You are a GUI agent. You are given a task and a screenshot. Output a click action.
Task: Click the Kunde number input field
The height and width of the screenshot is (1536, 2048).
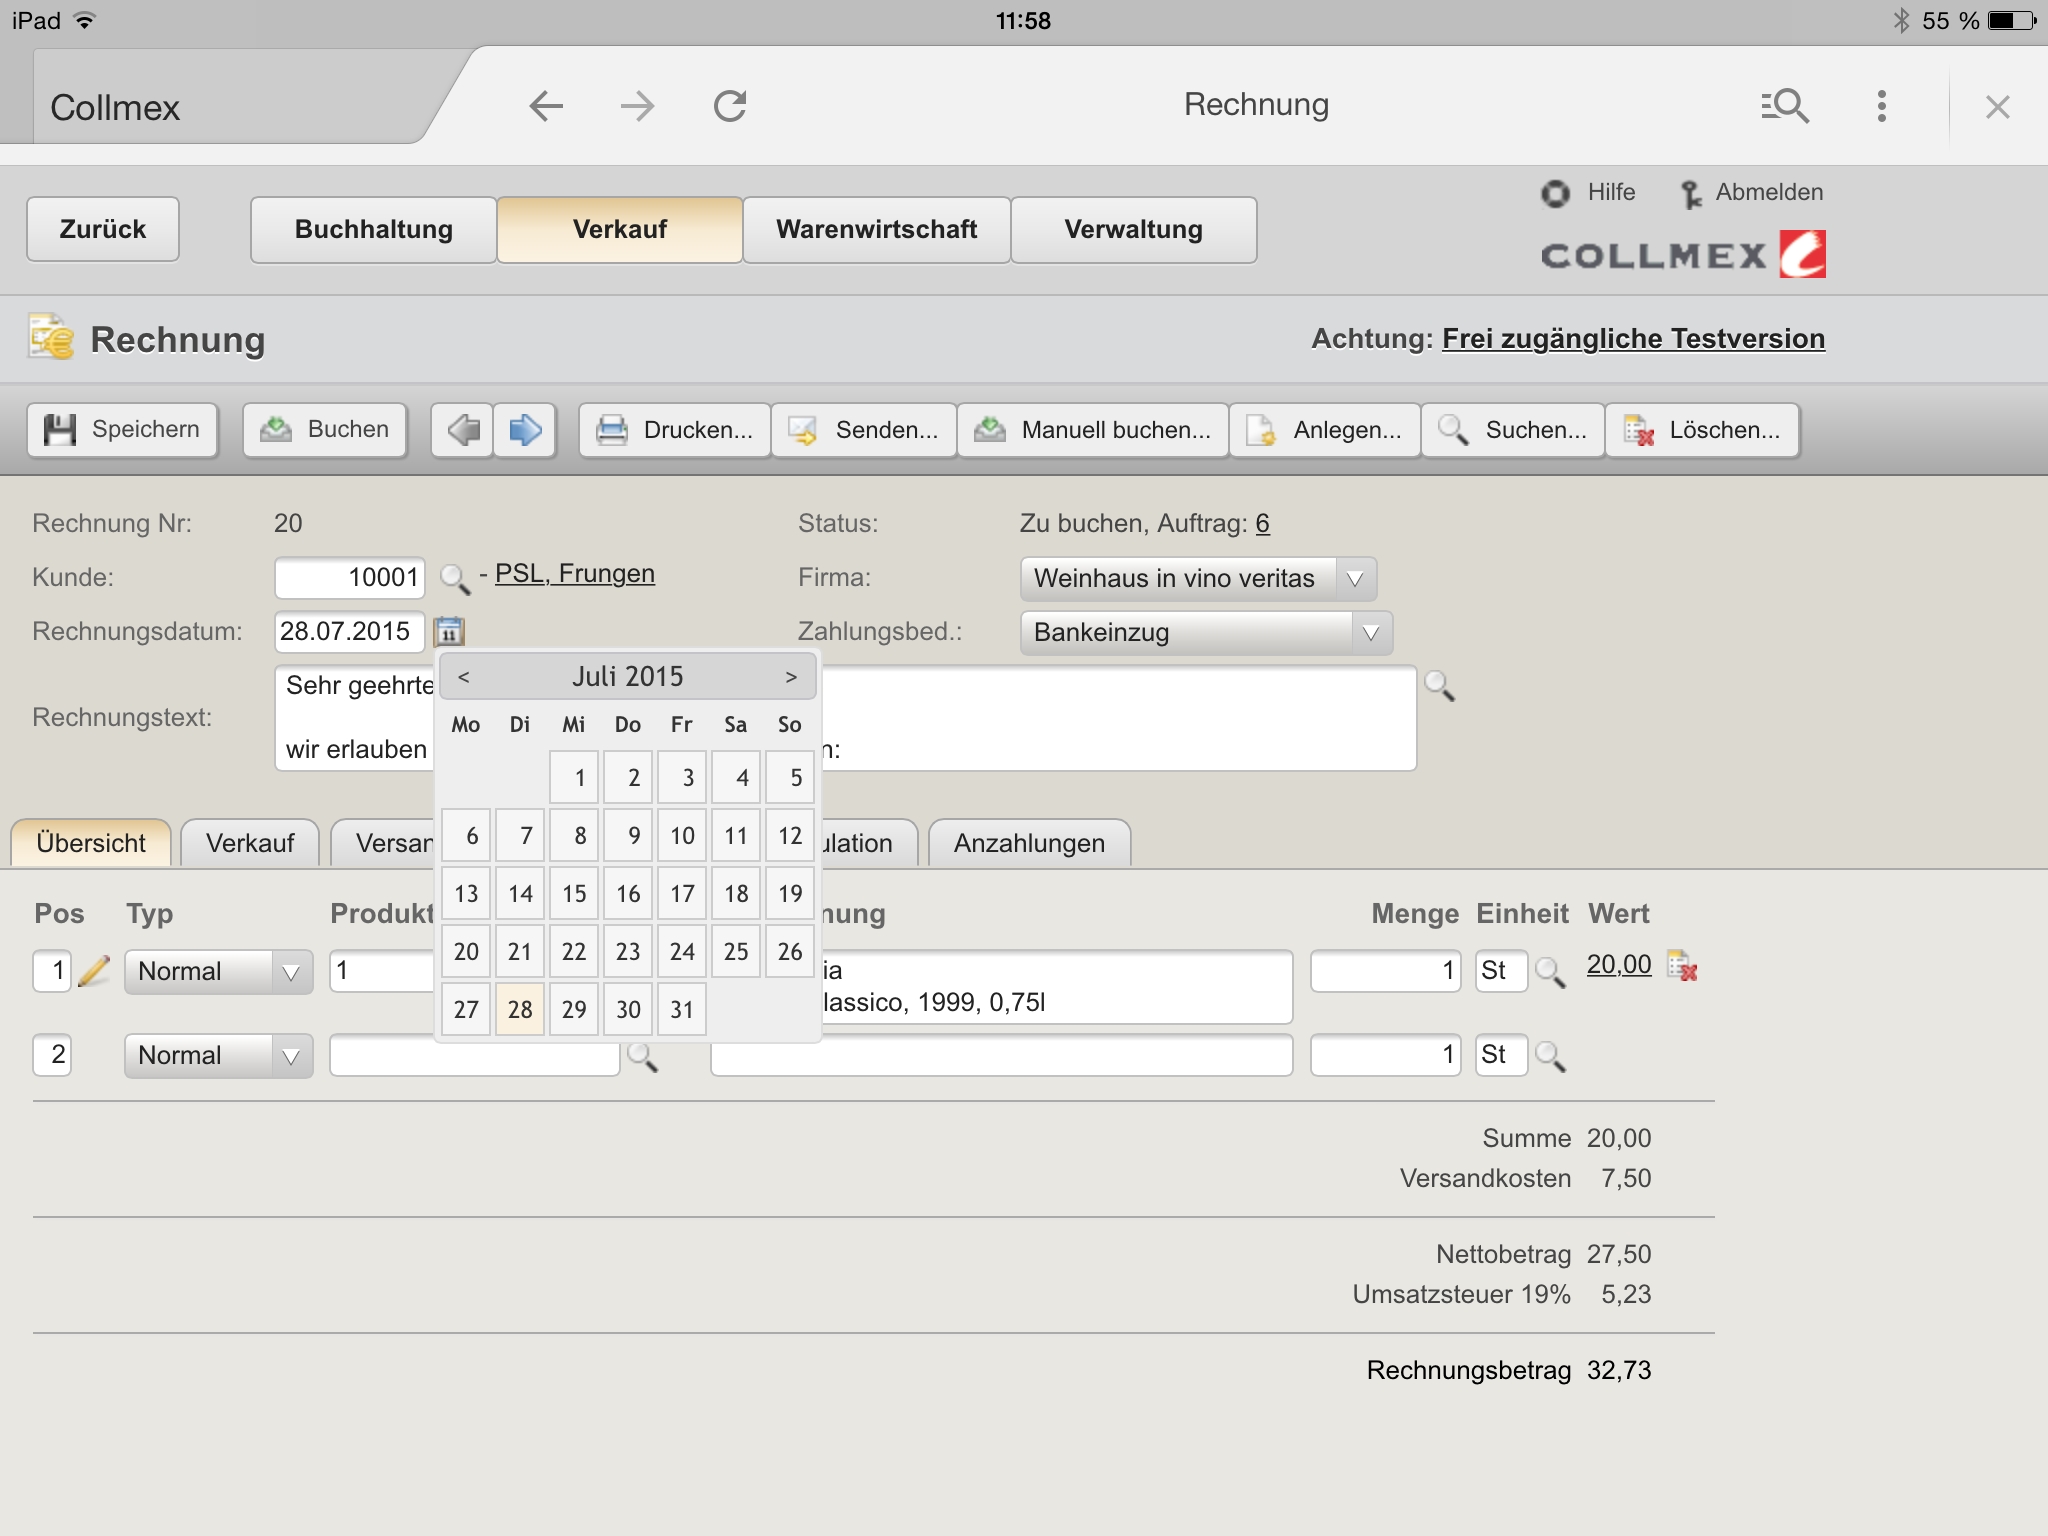350,578
